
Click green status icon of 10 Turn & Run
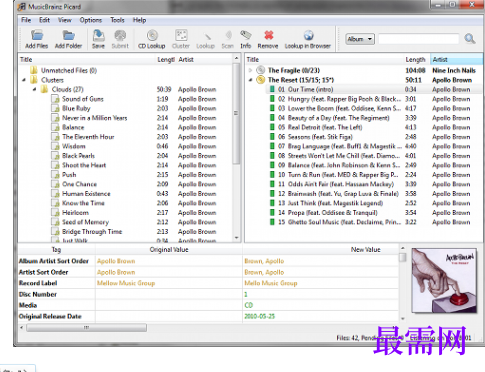(272, 175)
